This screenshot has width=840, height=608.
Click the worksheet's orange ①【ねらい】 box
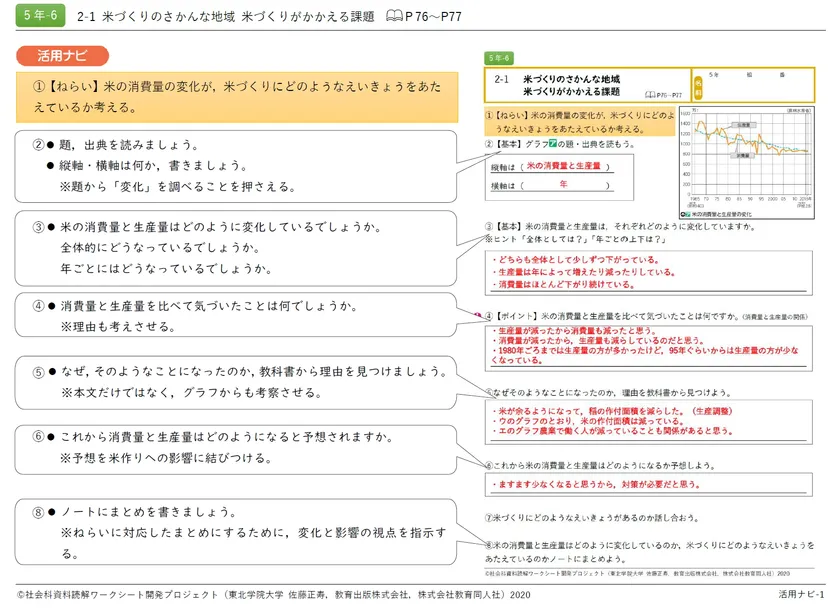coord(580,122)
